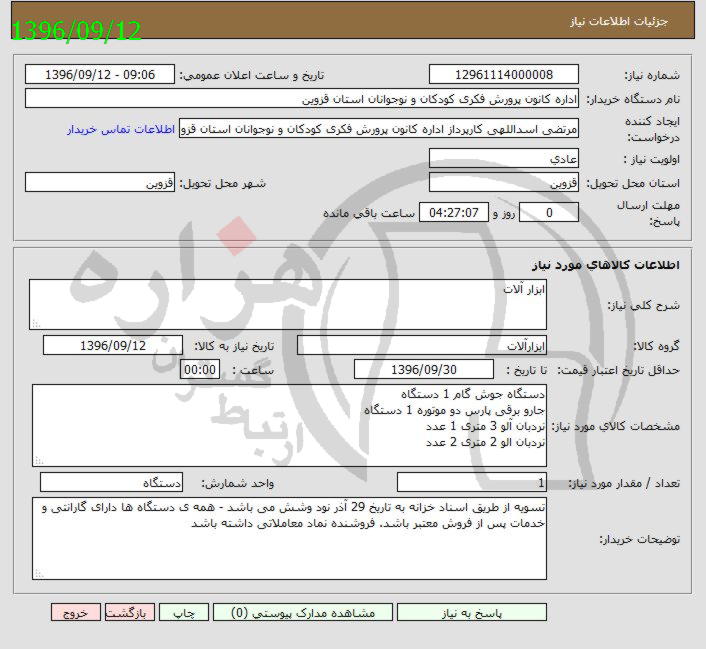
Task: Click the خروج exit button
Action: tap(76, 613)
